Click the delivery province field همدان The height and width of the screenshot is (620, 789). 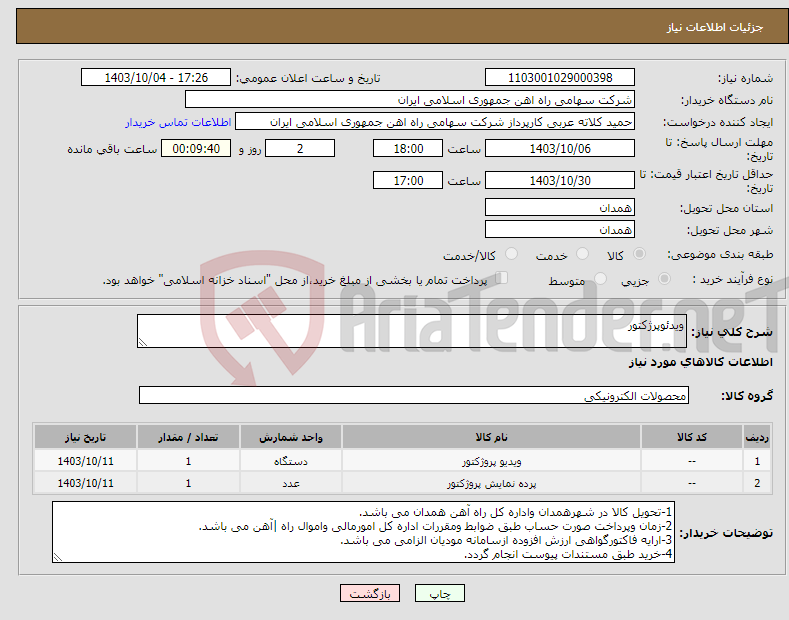pyautogui.click(x=560, y=207)
